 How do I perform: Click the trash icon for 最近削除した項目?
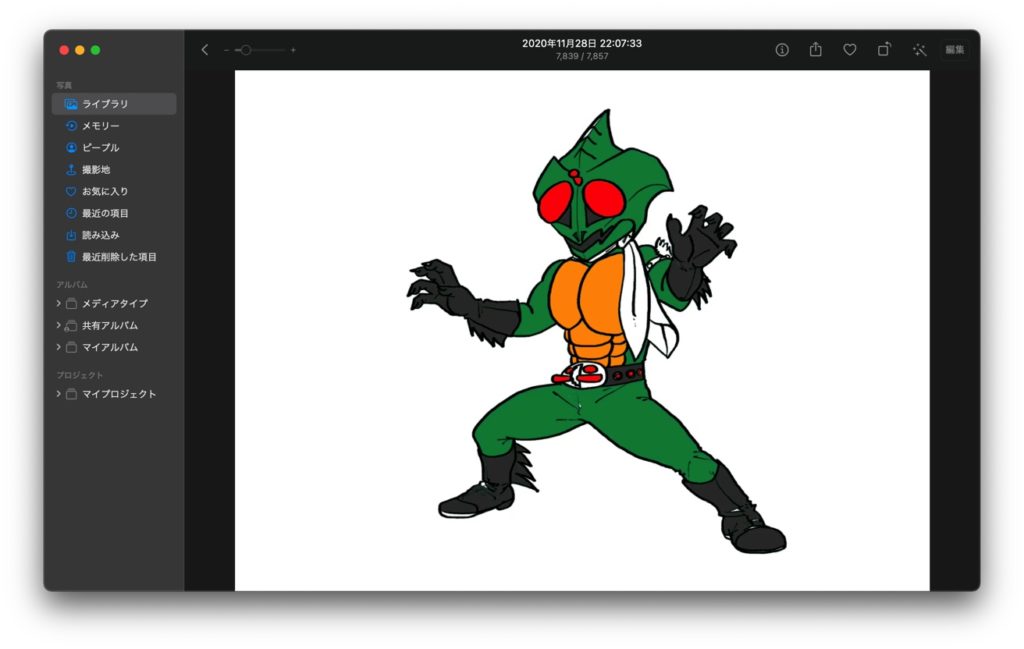point(71,257)
